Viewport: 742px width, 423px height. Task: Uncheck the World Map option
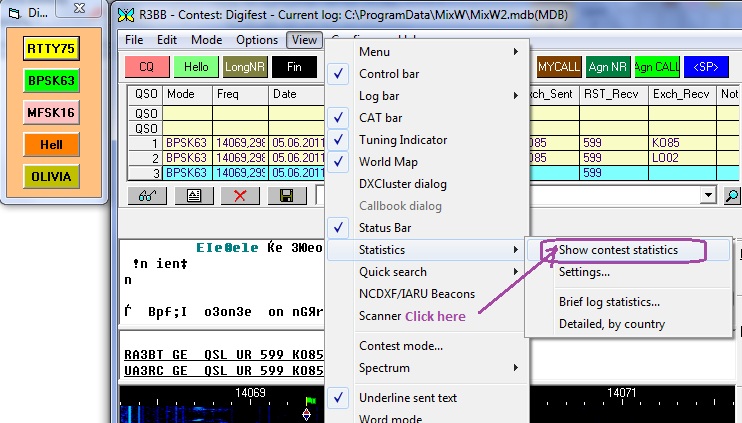(388, 162)
